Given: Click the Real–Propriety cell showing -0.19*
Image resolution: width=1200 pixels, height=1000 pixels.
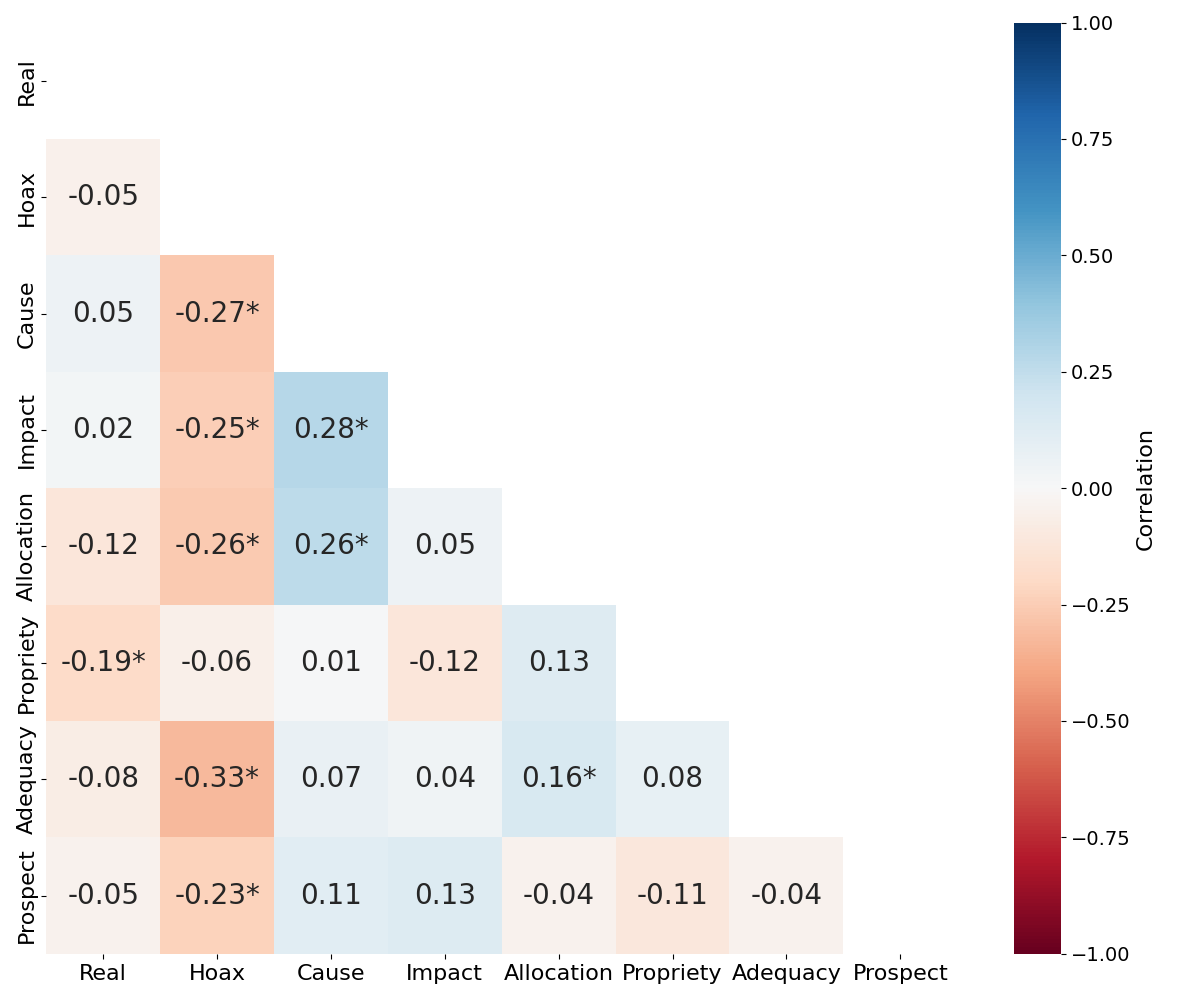Looking at the screenshot, I should (x=103, y=662).
